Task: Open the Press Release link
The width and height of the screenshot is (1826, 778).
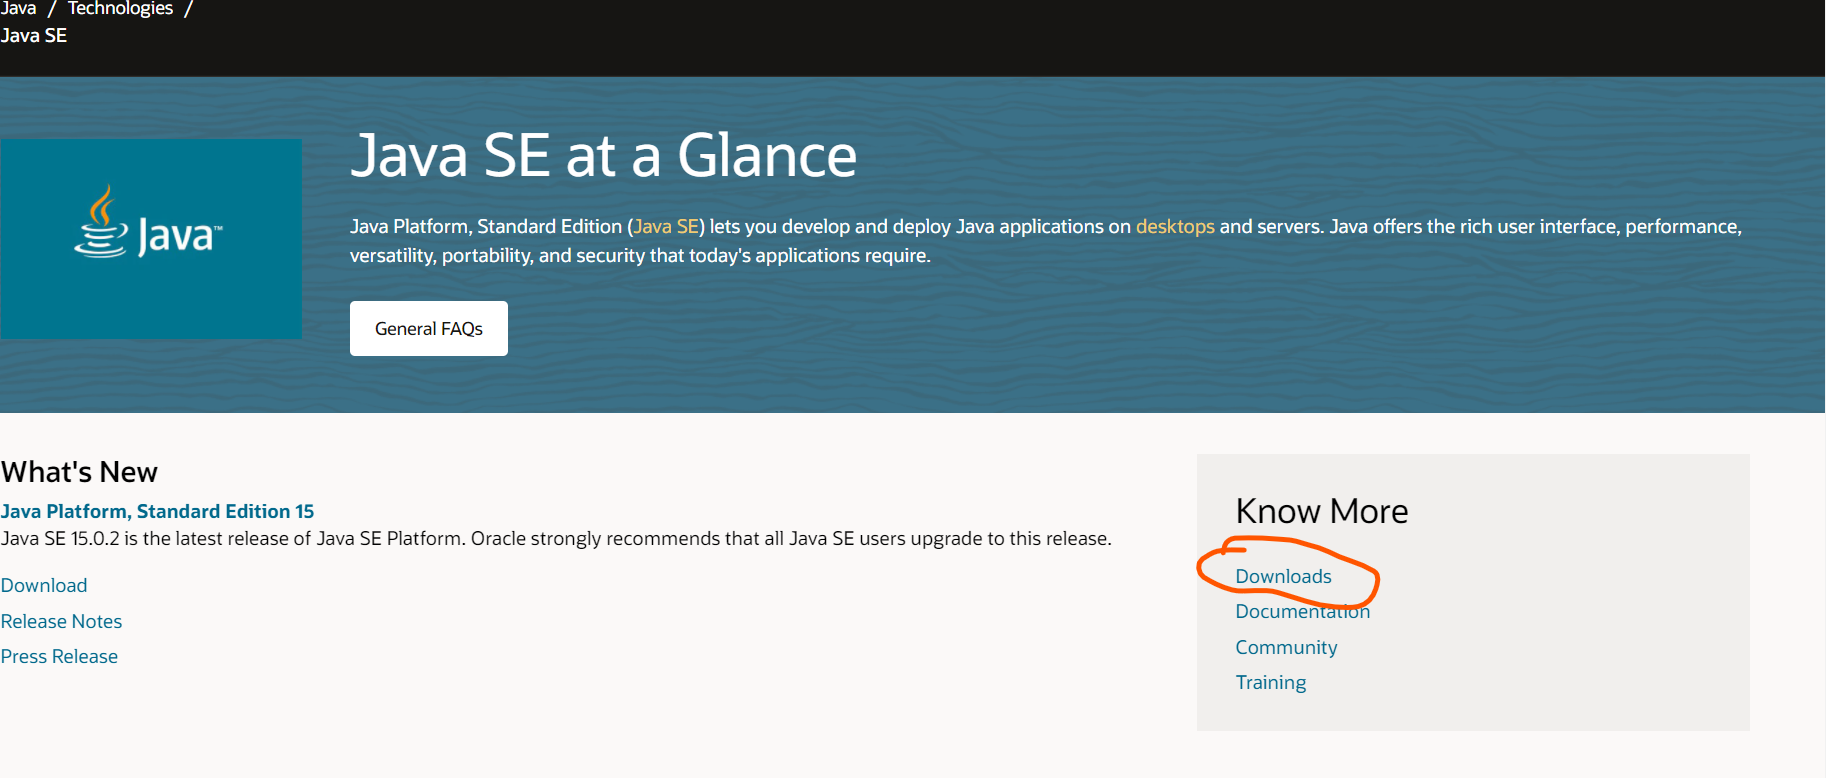Action: pos(59,656)
